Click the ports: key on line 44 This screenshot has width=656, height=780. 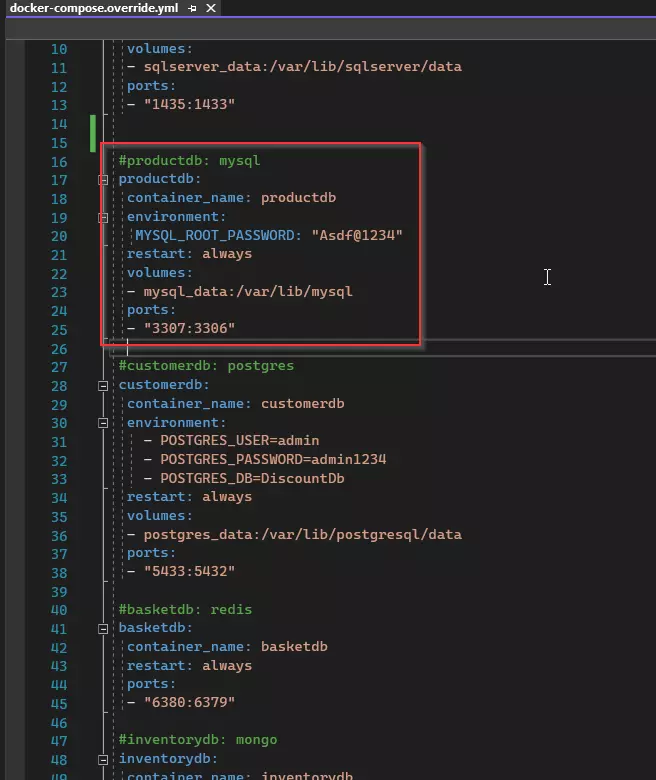point(151,684)
